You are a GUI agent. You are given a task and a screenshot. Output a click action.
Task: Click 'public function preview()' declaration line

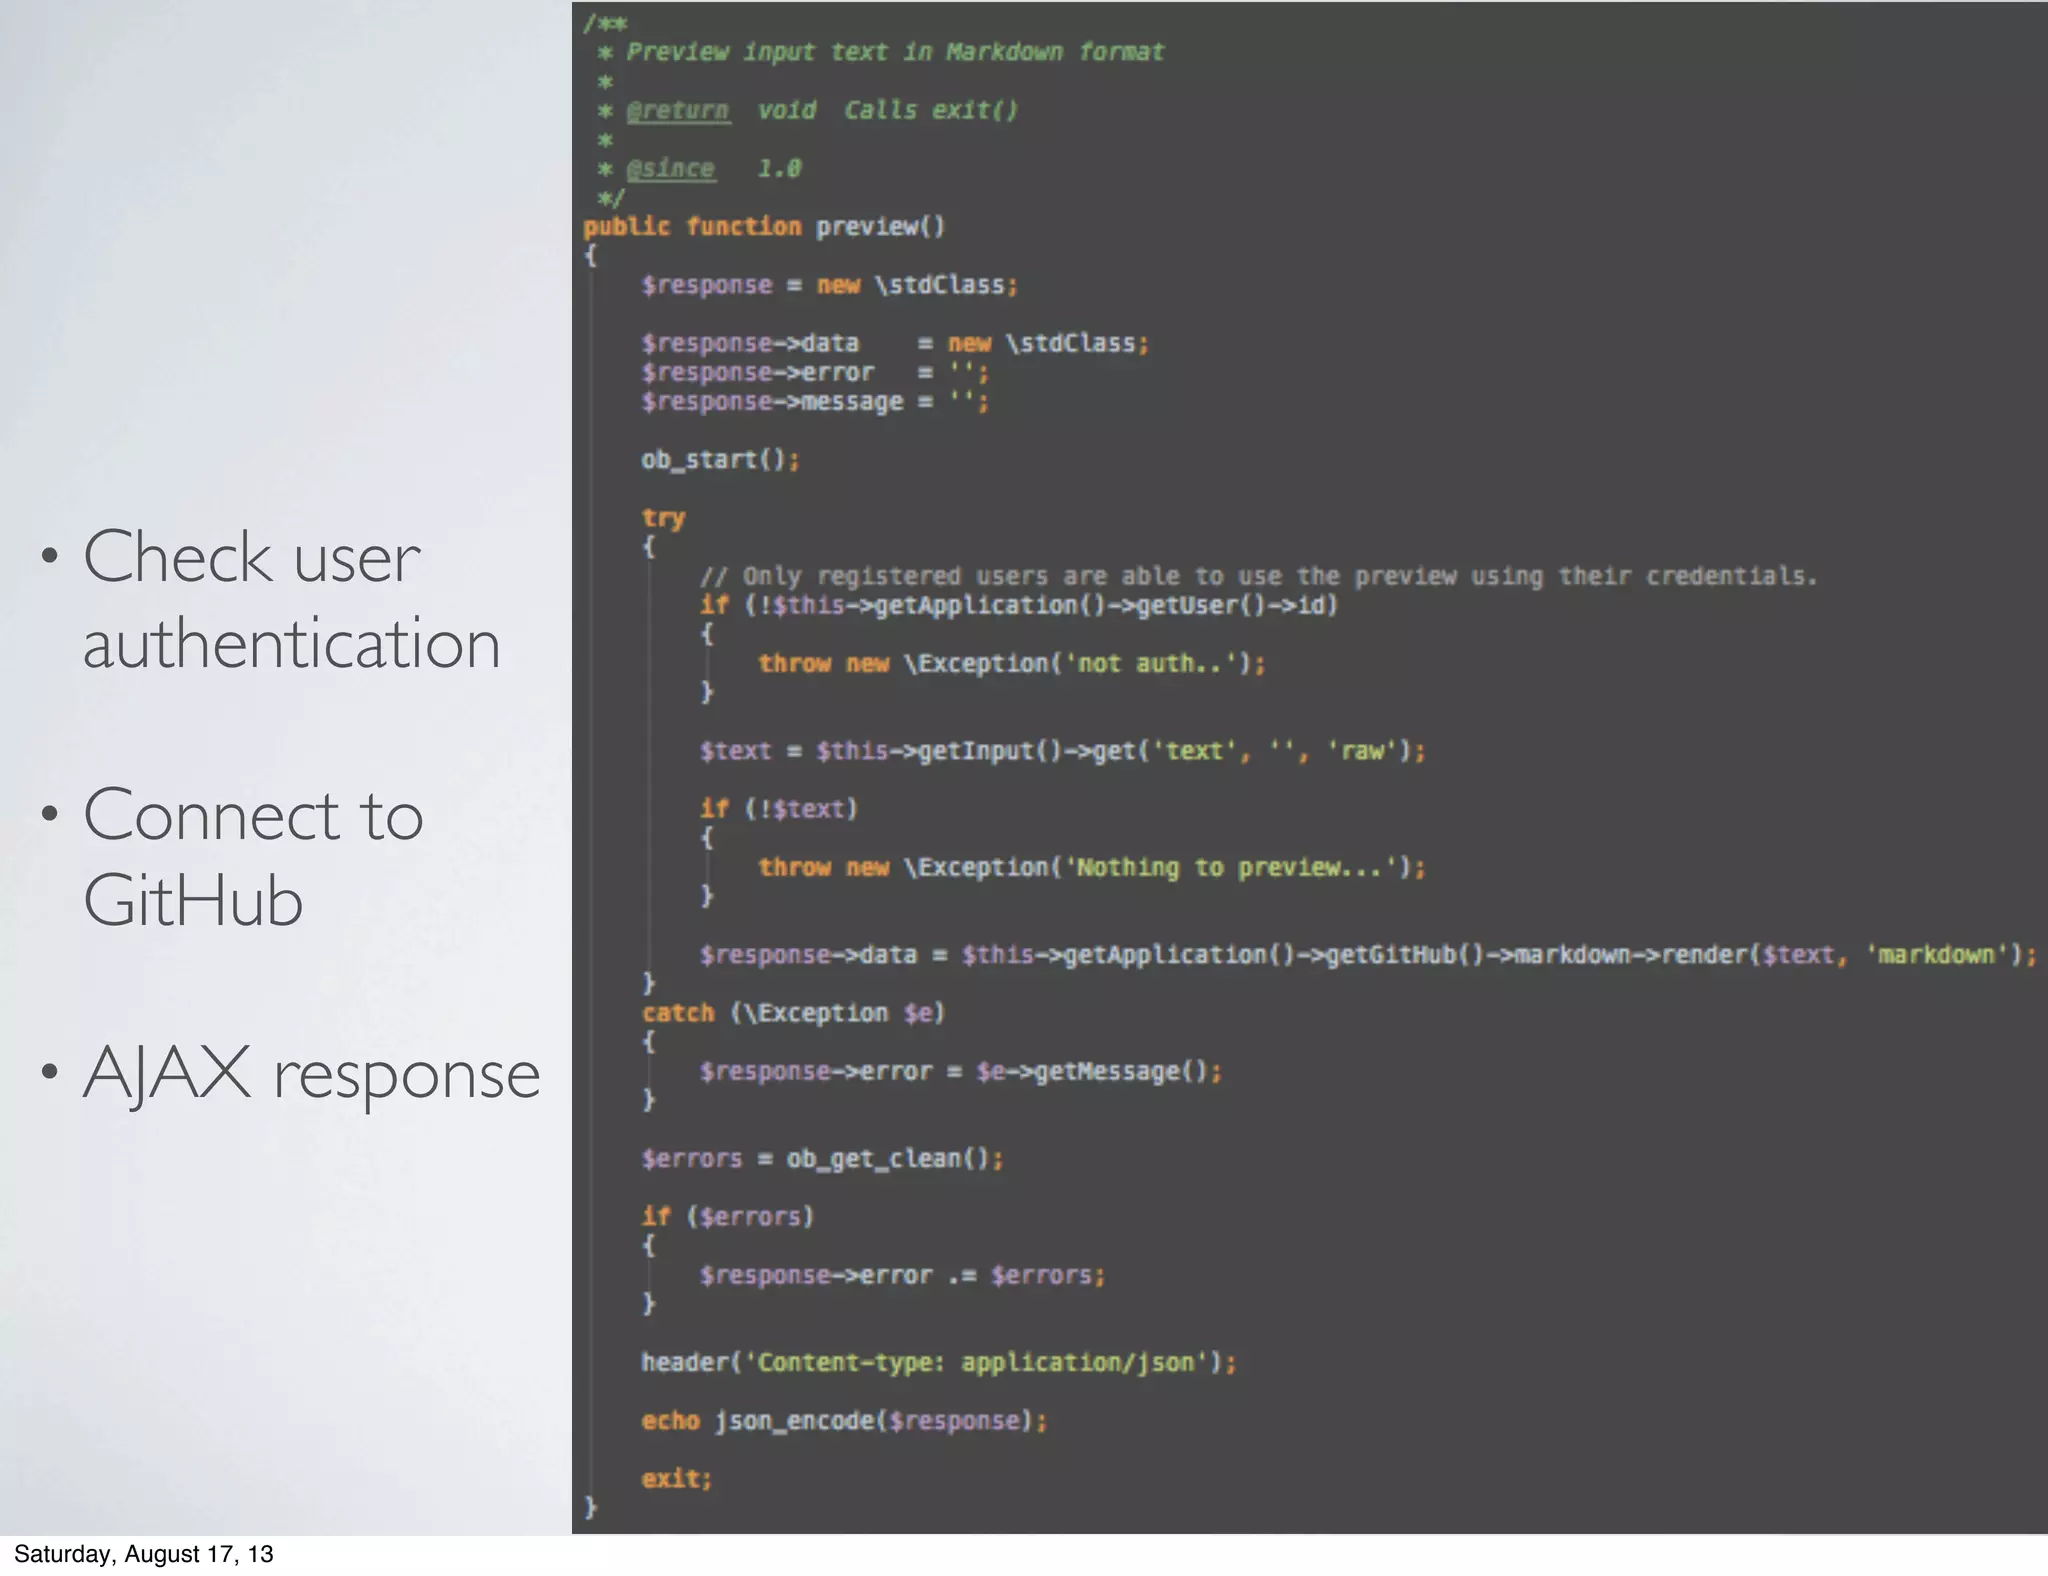tap(764, 227)
